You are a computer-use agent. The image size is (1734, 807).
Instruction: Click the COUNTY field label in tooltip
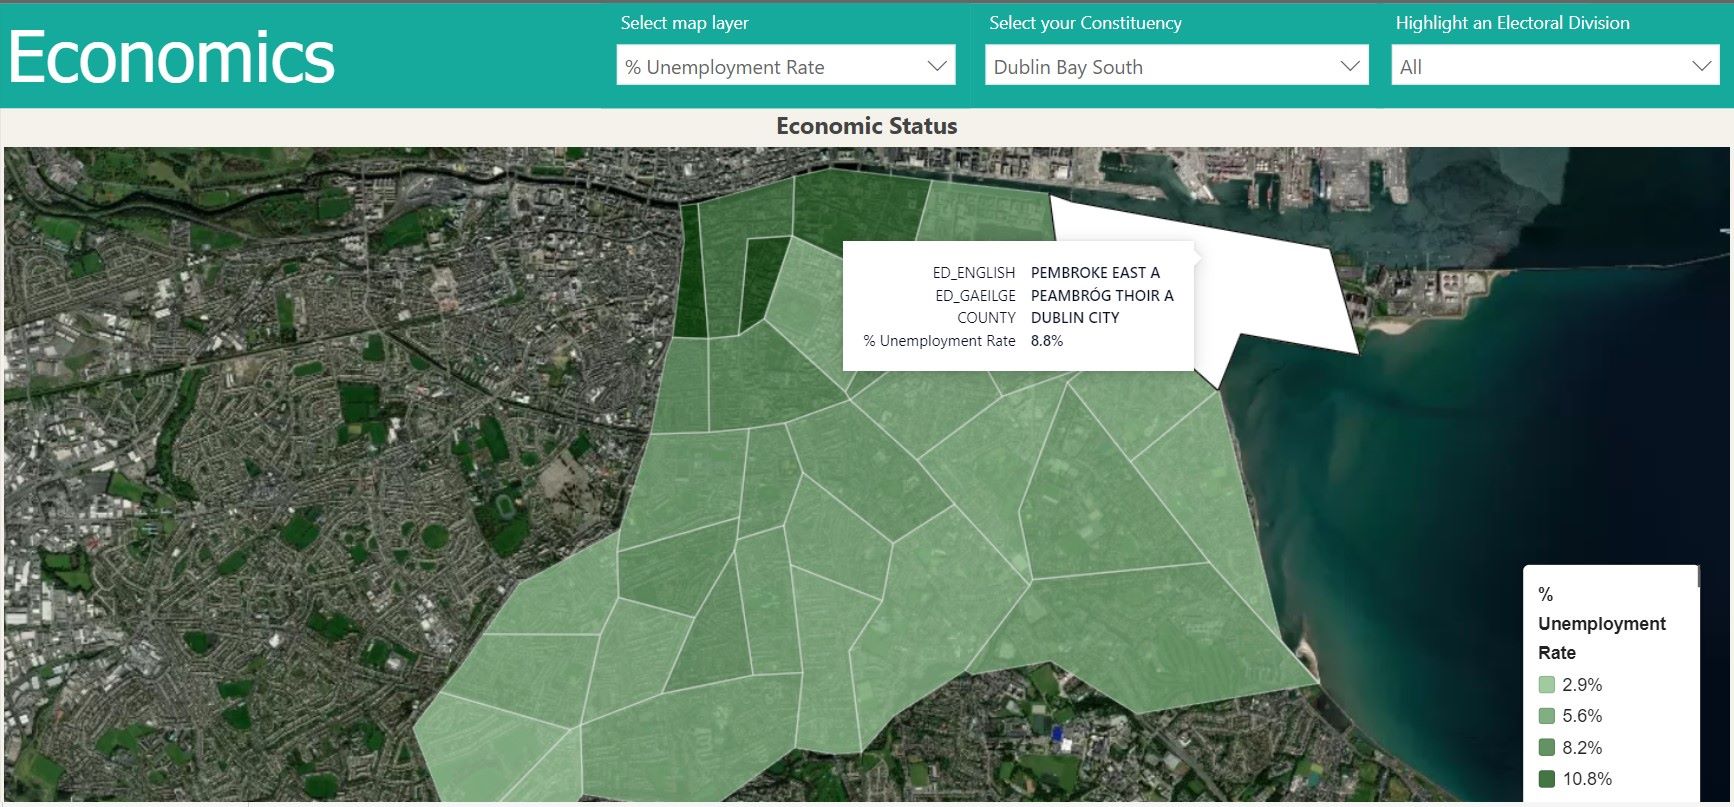(x=986, y=317)
